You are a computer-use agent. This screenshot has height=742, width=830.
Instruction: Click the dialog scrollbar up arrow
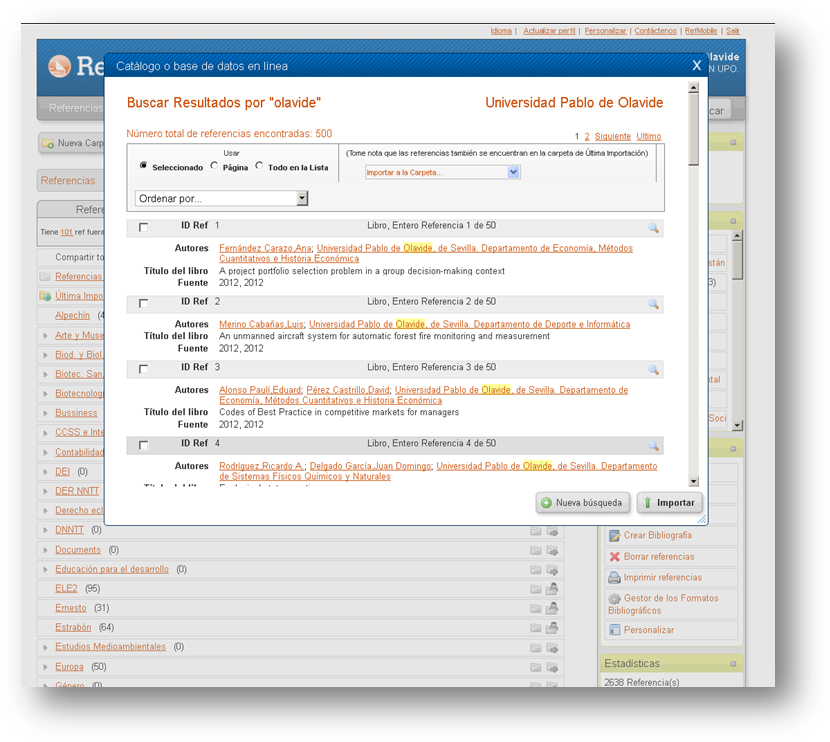click(x=693, y=88)
